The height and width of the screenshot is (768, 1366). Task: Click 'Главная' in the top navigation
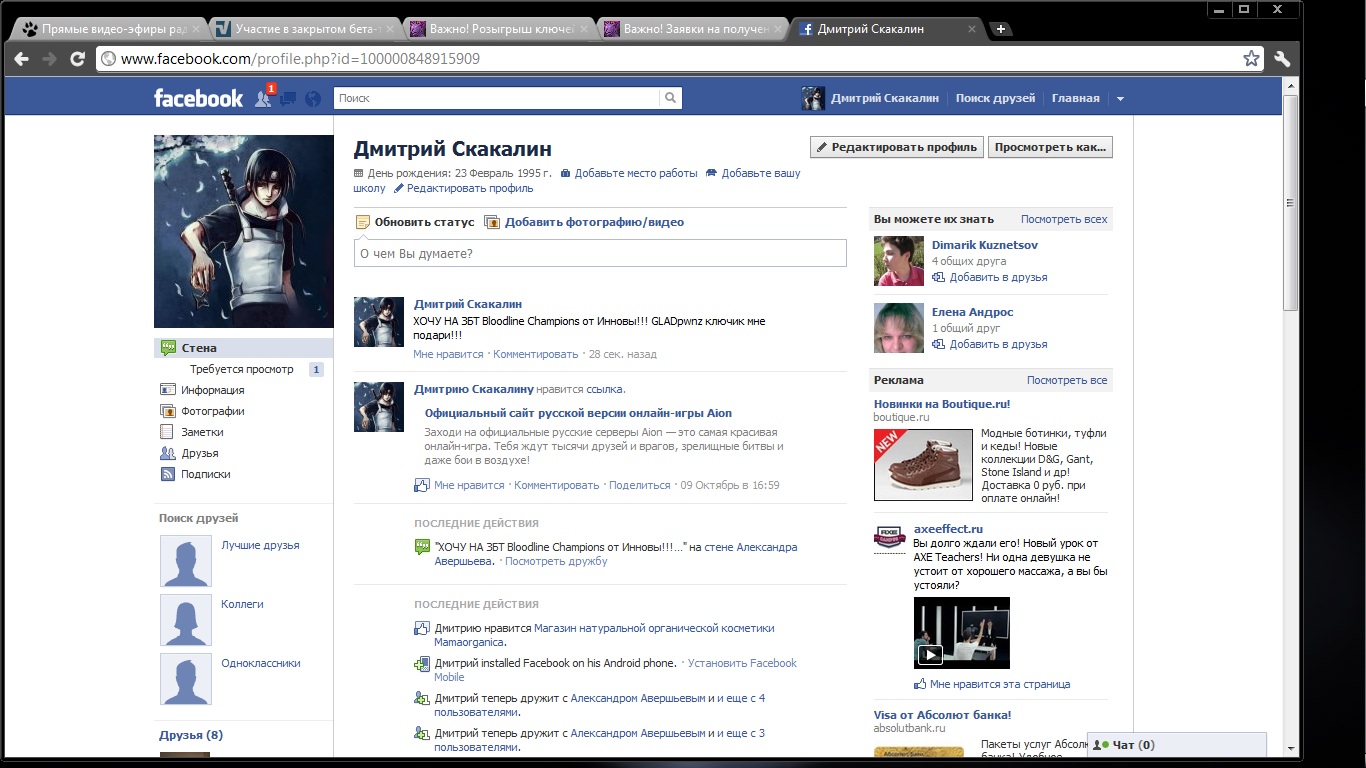click(x=1075, y=98)
